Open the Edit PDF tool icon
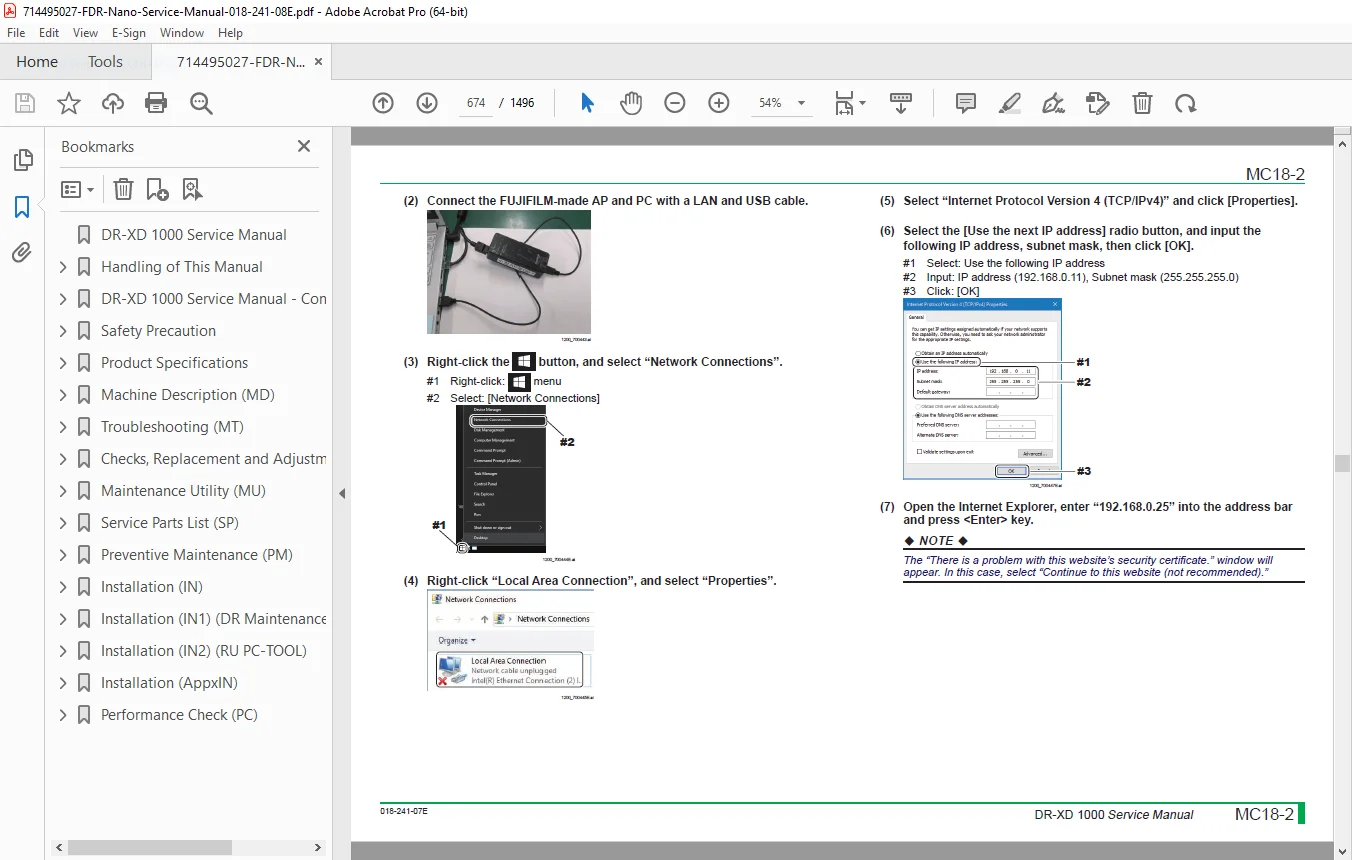Image resolution: width=1352 pixels, height=860 pixels. pyautogui.click(x=1098, y=103)
